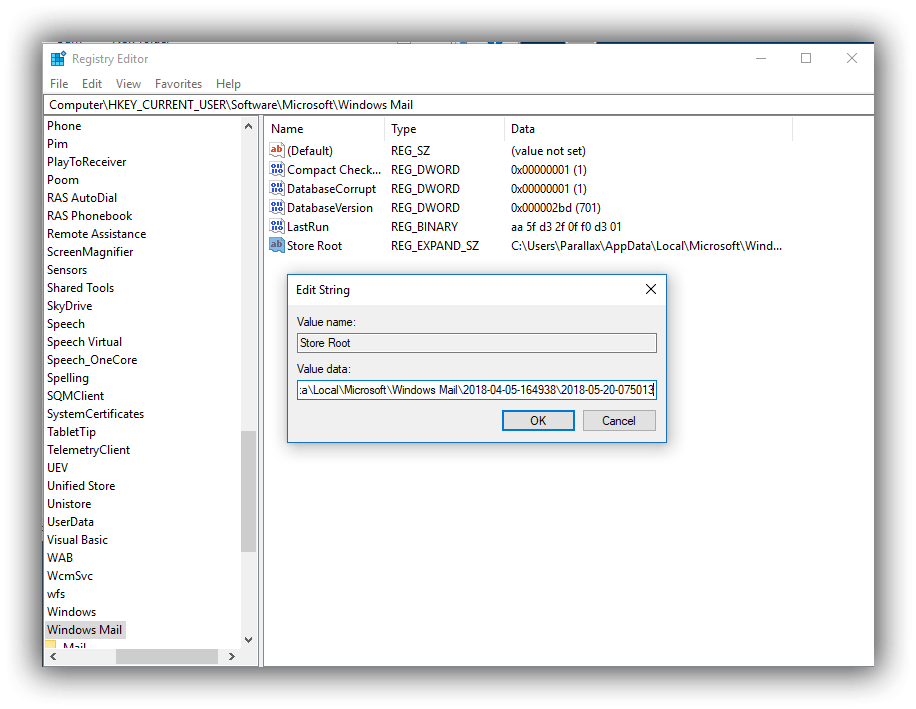The width and height of the screenshot is (916, 709).
Task: Select the RAS AutoDial key
Action: [x=82, y=197]
